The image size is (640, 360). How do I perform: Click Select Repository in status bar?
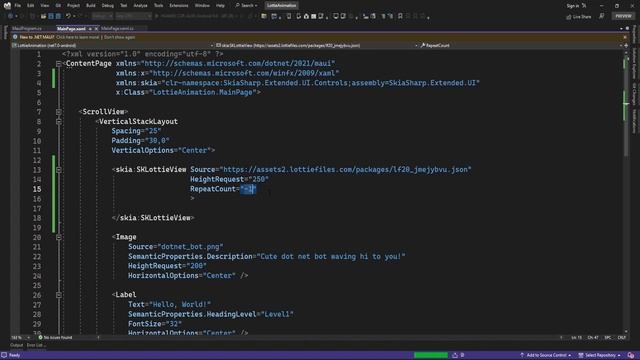(x=599, y=355)
